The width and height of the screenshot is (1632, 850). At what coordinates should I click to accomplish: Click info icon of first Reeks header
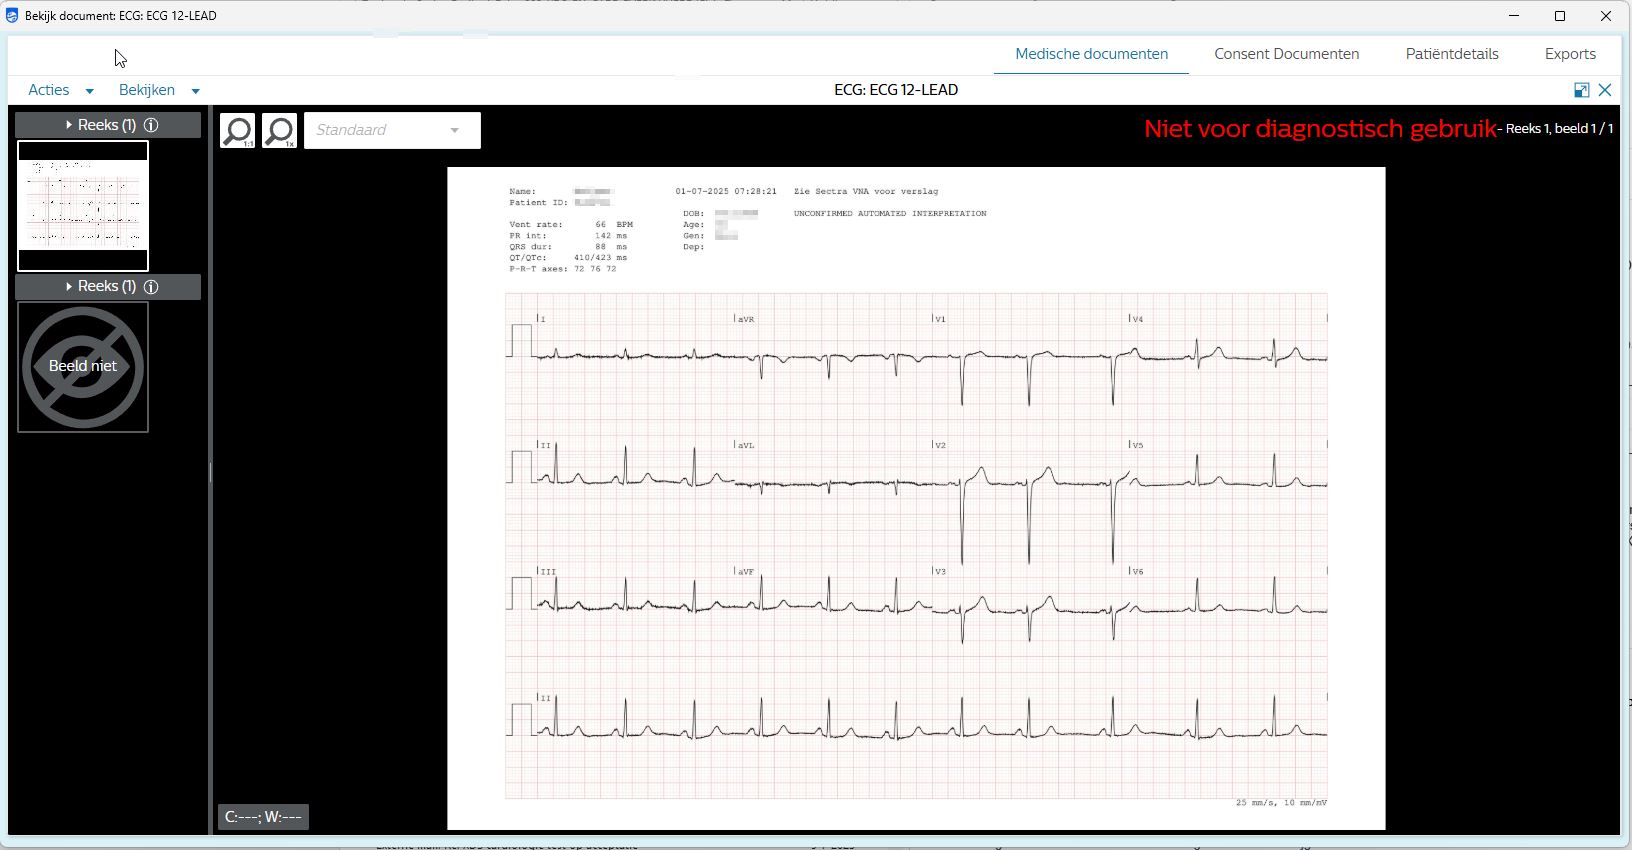(x=151, y=125)
